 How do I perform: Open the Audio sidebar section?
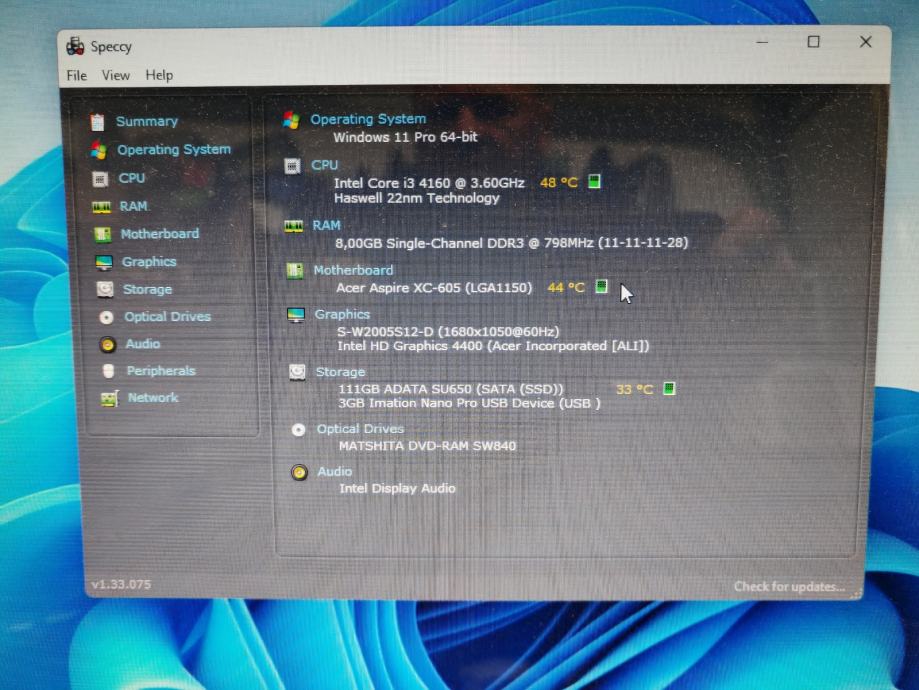point(142,344)
